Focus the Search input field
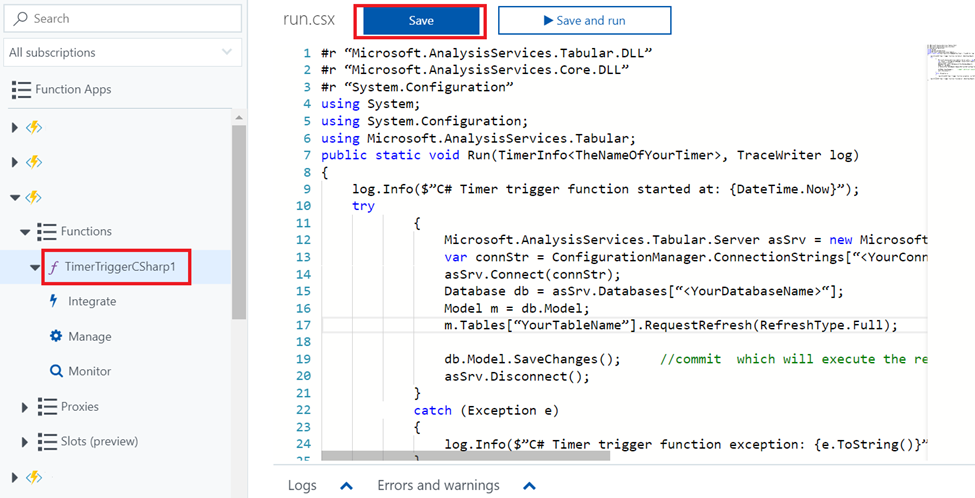Screen dimensions: 975x498 (122, 19)
